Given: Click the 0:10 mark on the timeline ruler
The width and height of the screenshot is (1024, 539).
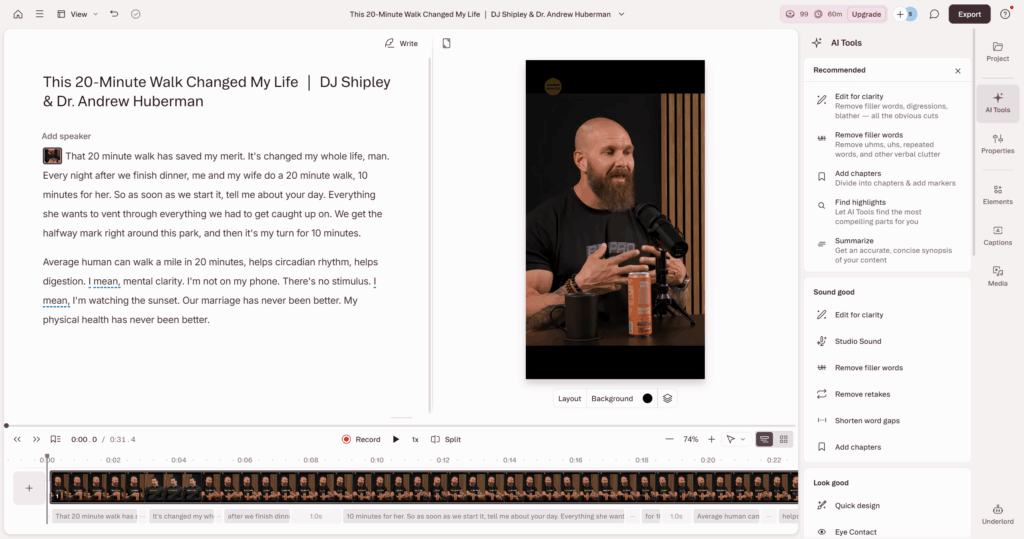Looking at the screenshot, I should pos(377,460).
